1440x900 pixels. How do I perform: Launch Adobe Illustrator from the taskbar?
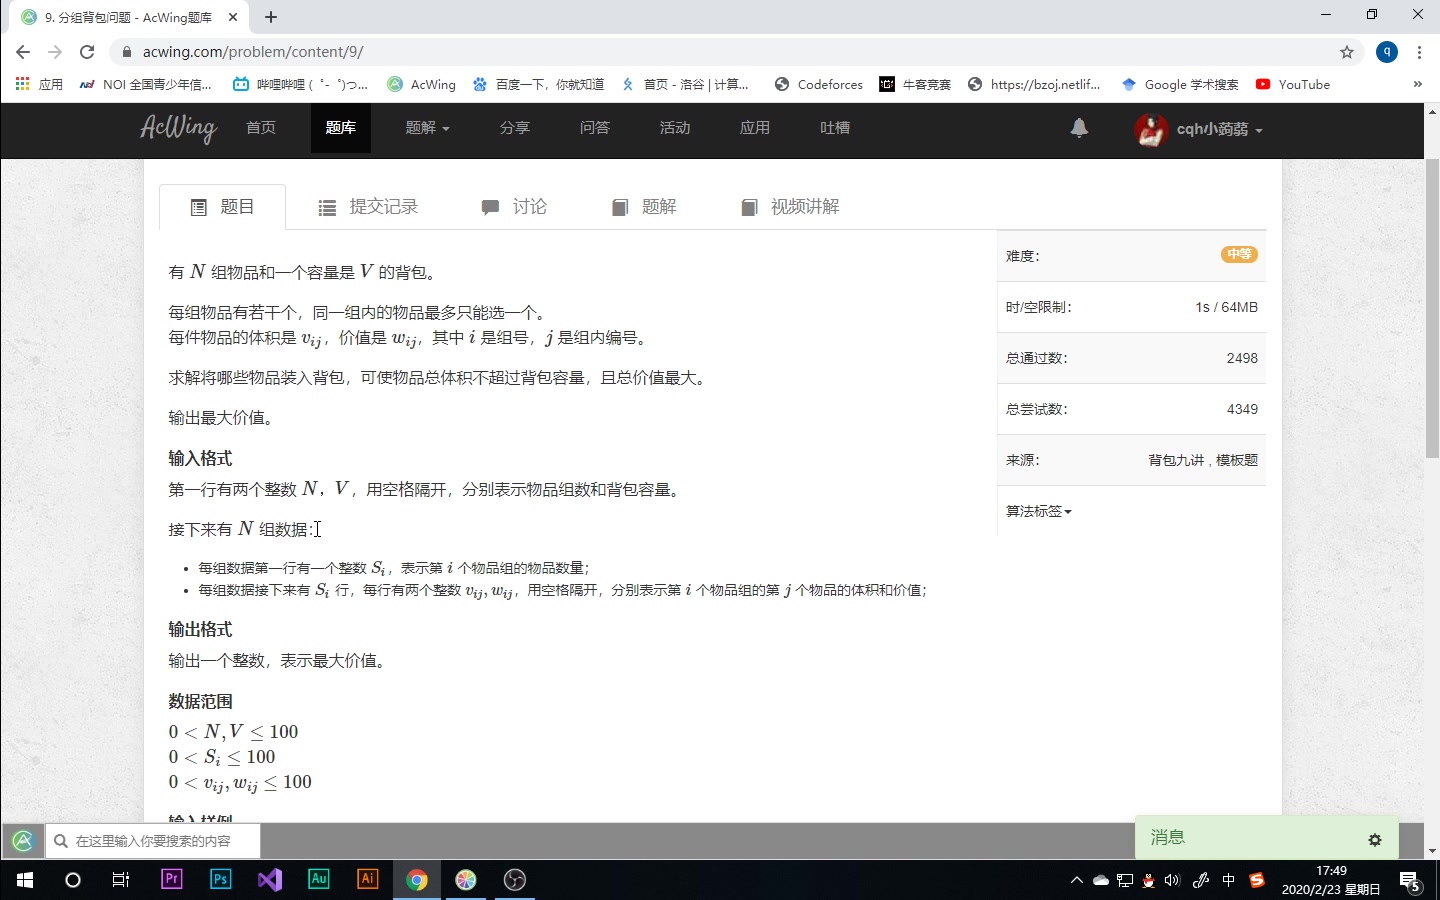pos(367,879)
